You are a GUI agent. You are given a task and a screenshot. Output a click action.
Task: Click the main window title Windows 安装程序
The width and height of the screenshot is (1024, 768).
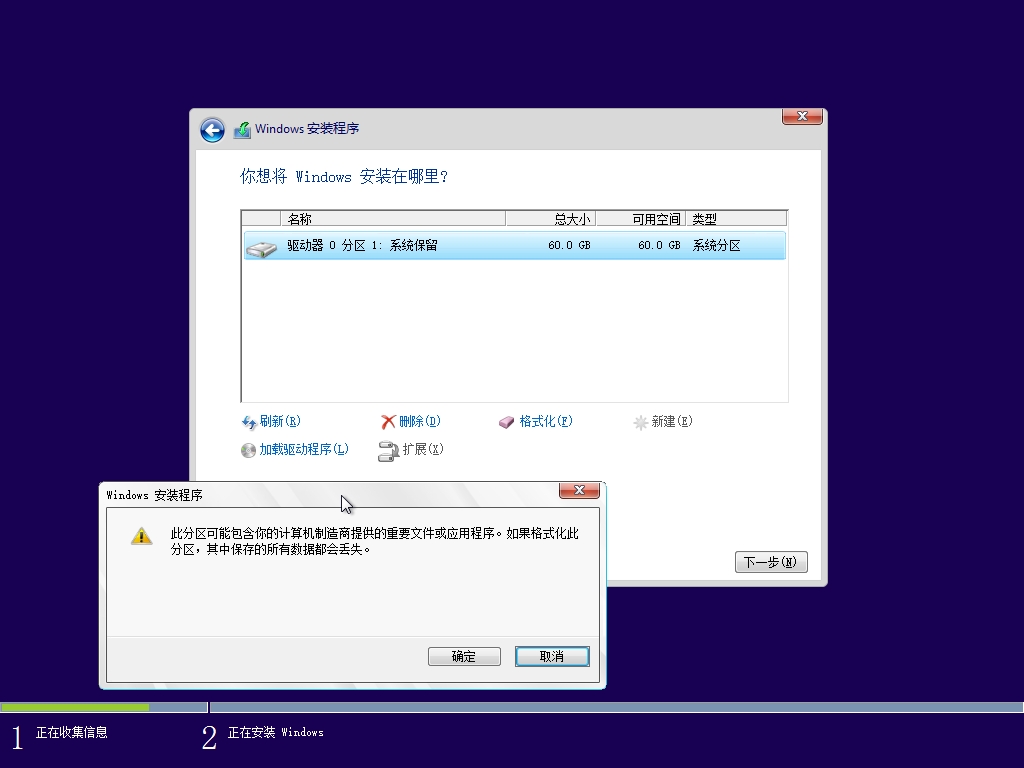tap(307, 129)
